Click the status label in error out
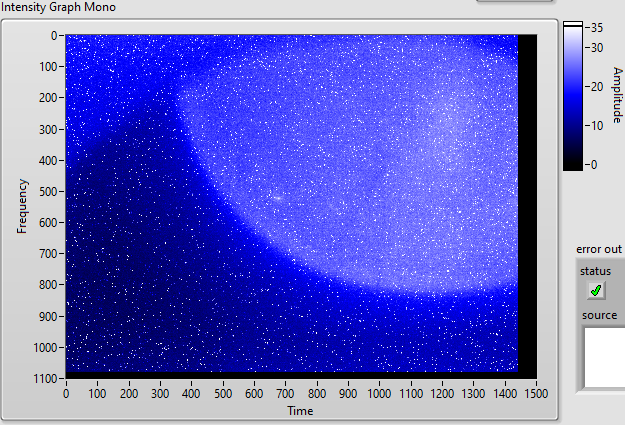625x425 pixels. pos(595,271)
